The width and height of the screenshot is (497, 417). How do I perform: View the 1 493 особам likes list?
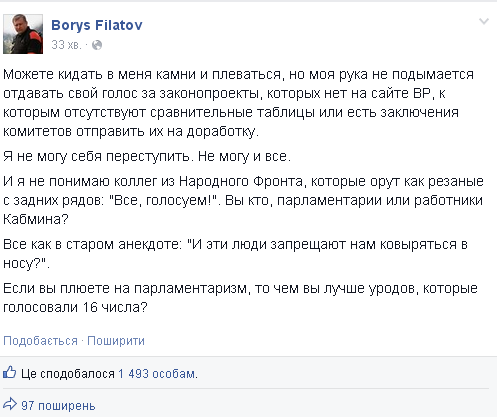point(157,374)
